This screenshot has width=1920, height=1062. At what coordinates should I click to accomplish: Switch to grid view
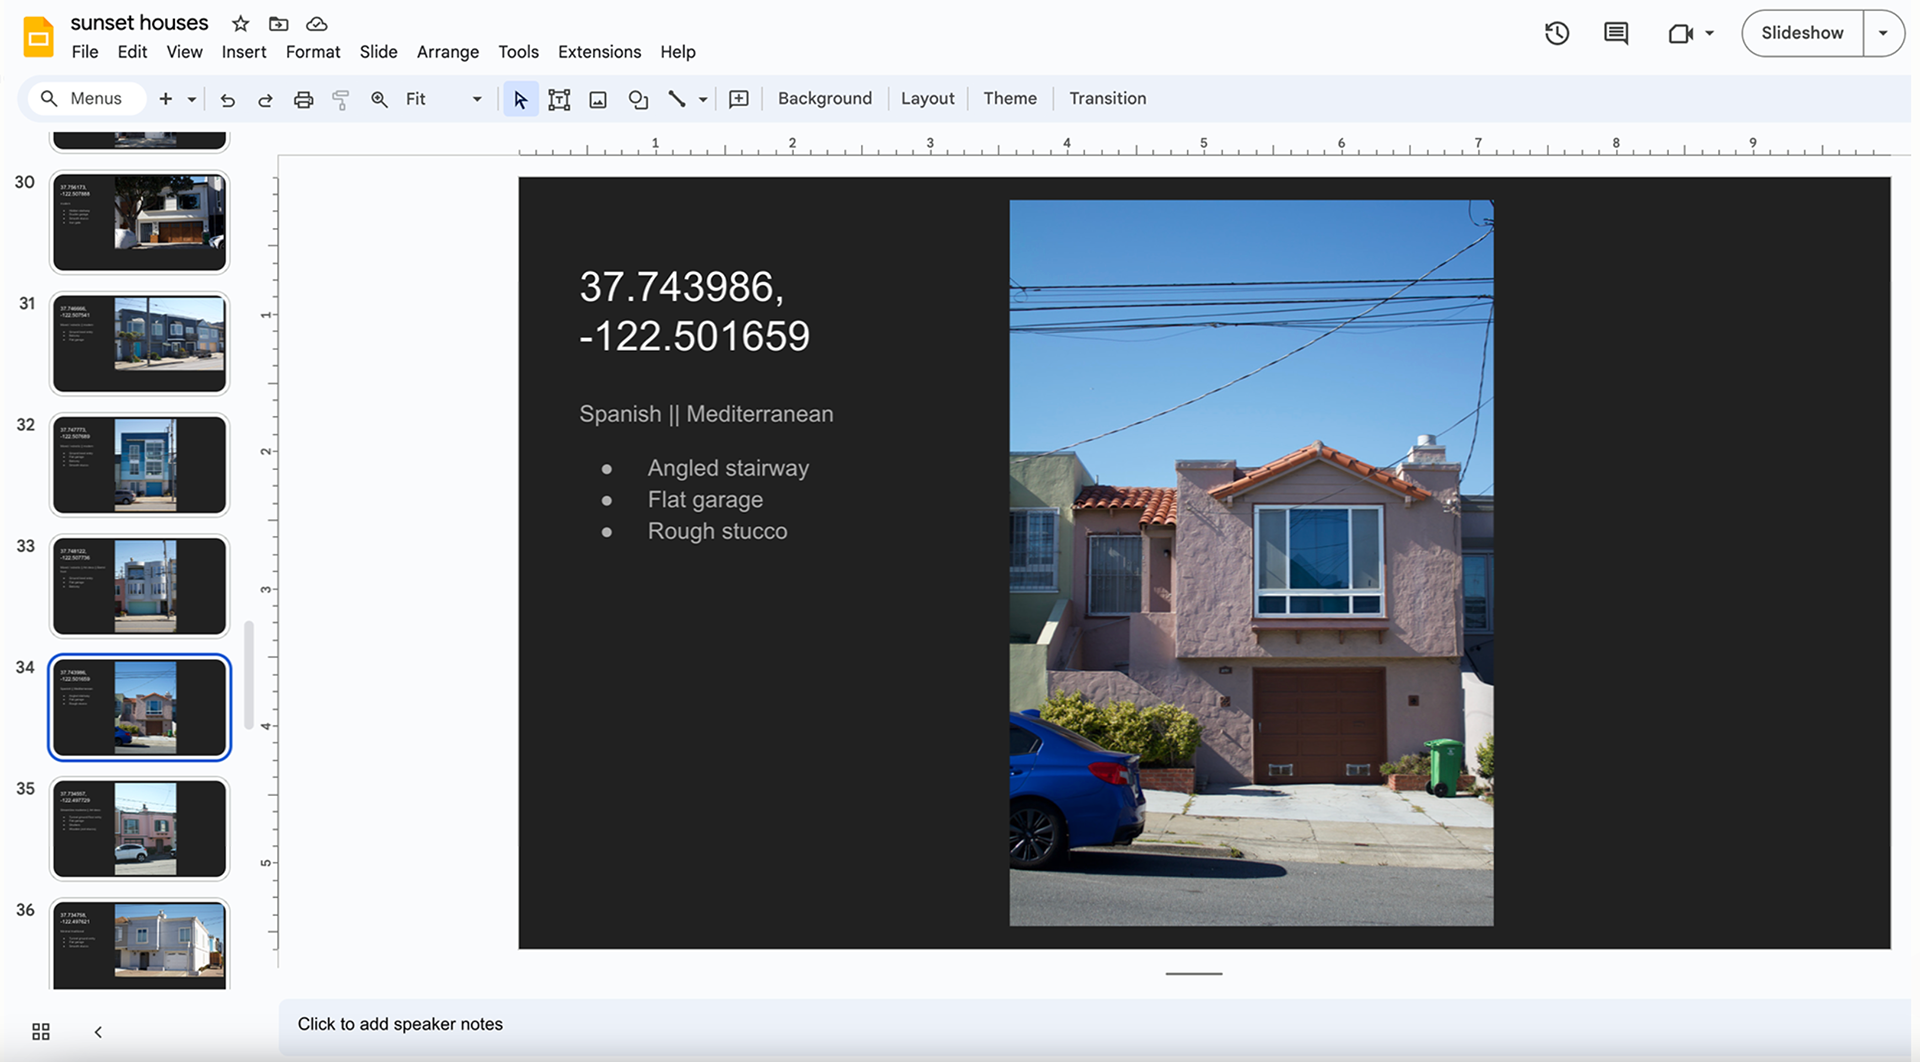pos(41,1031)
